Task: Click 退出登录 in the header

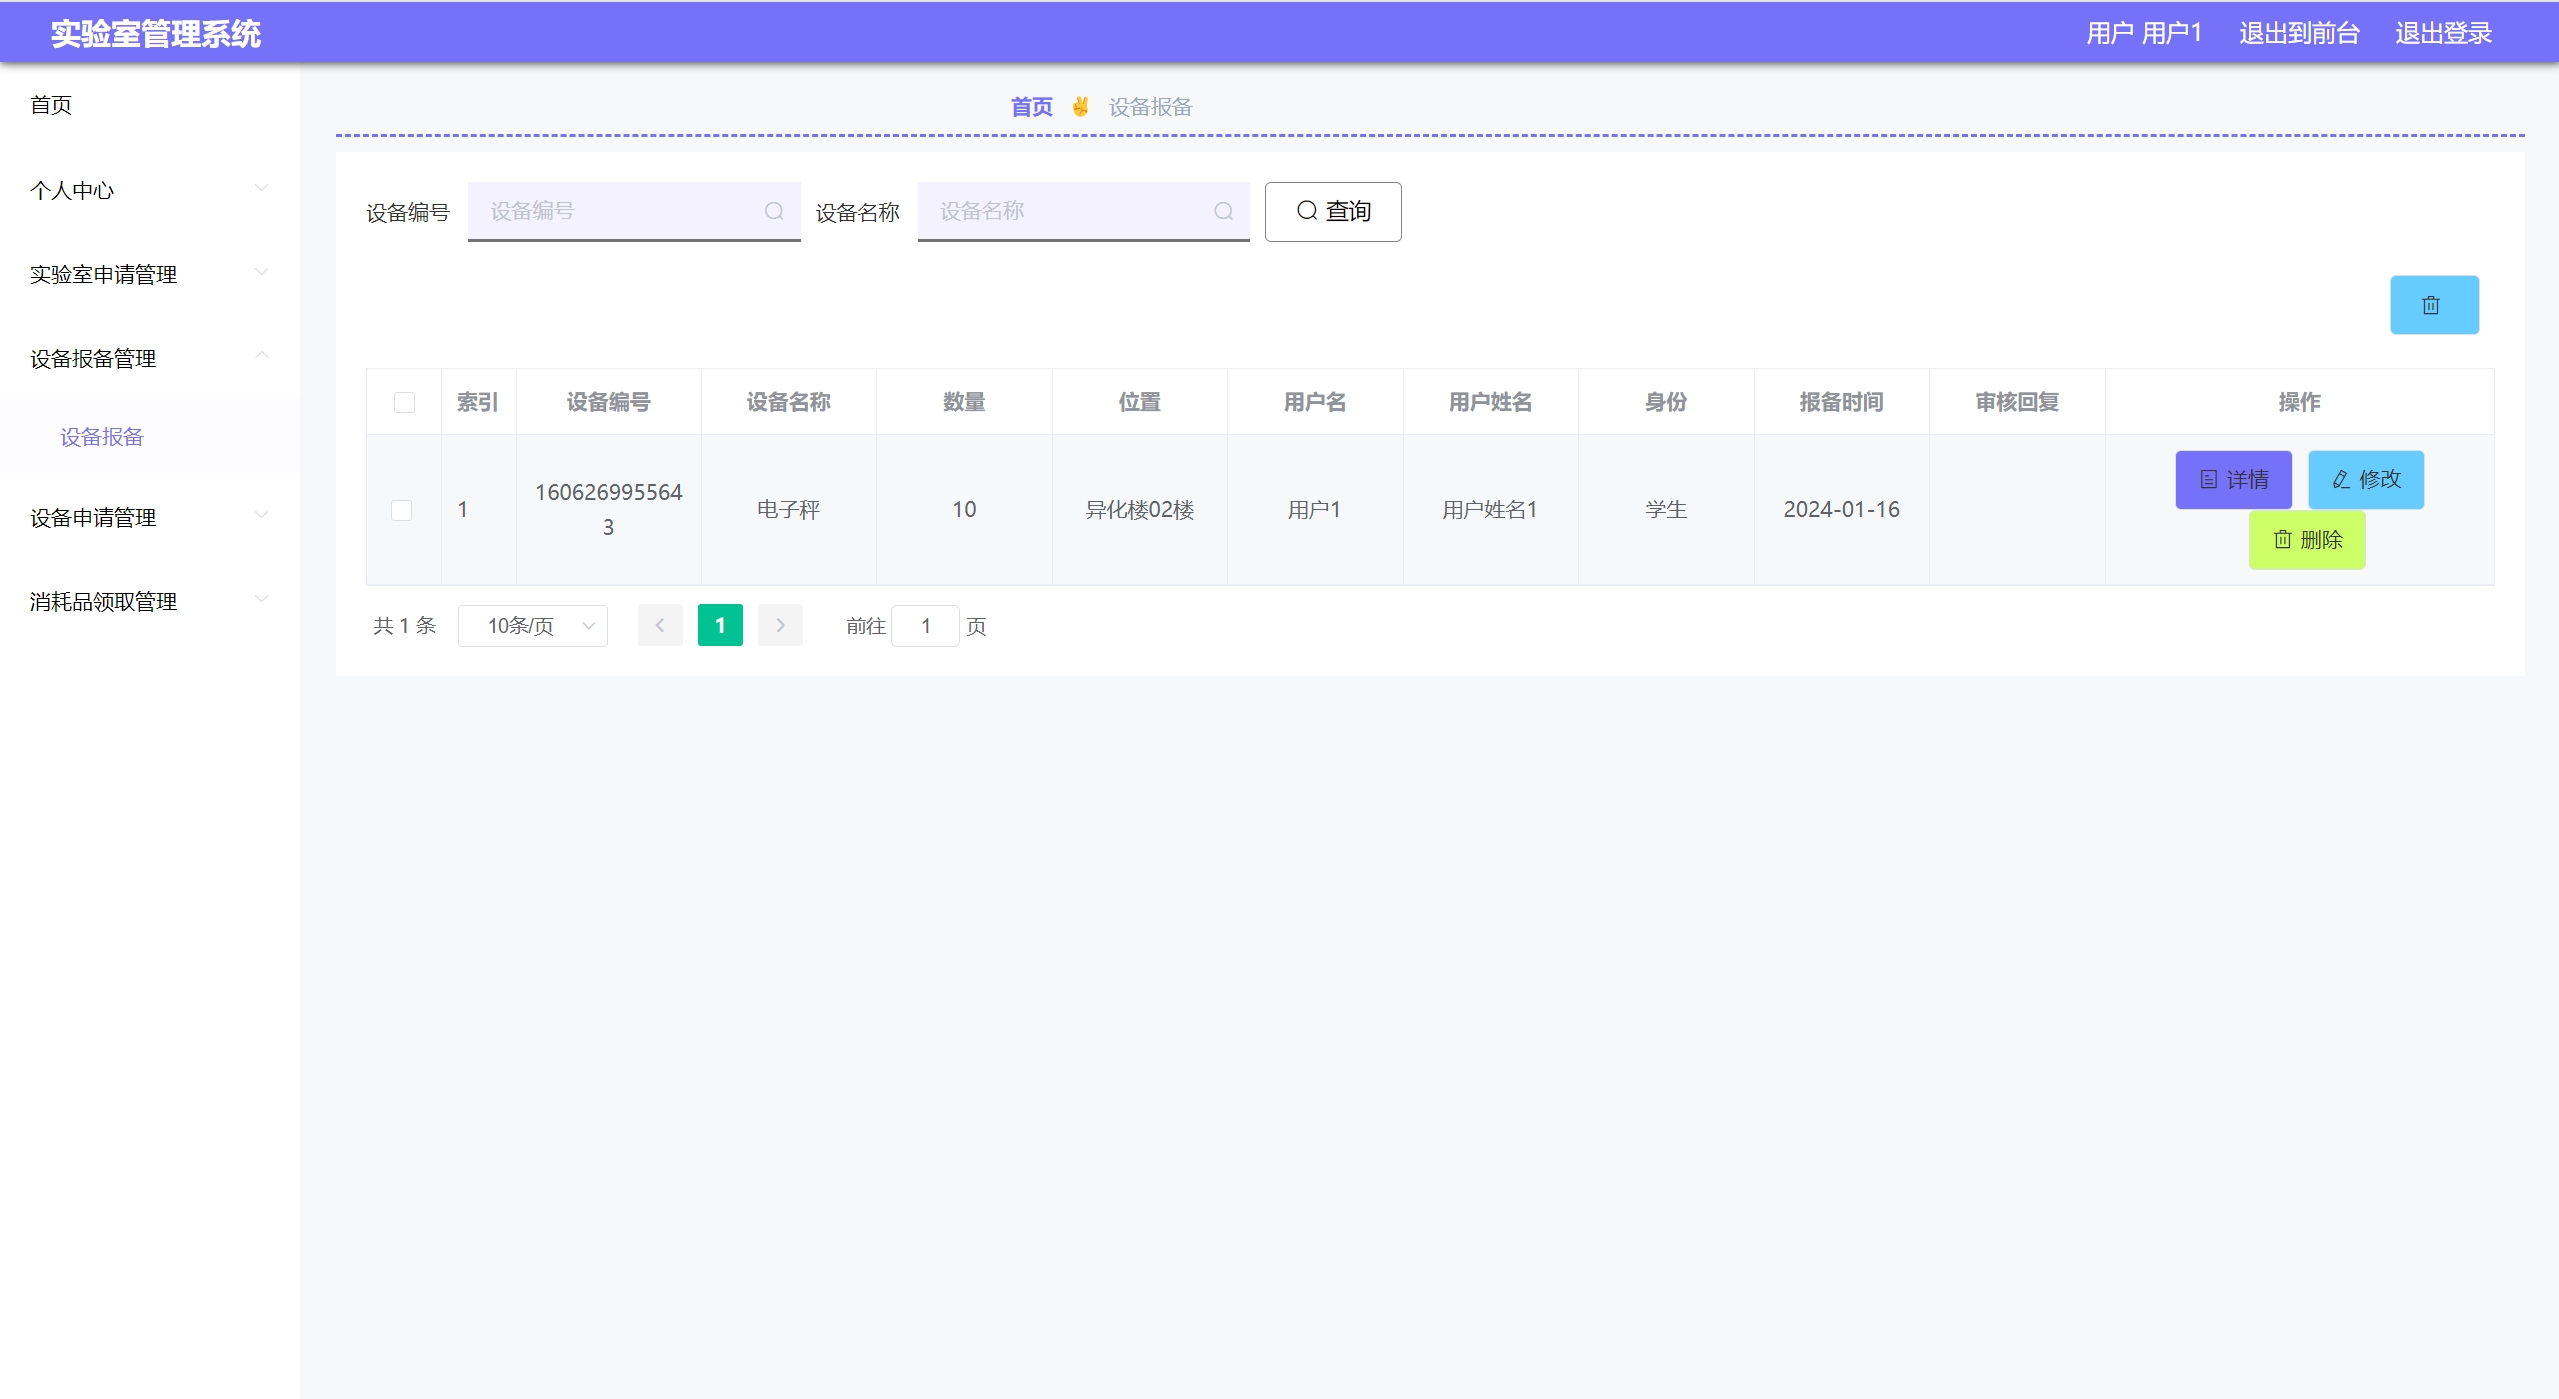Action: point(2442,33)
